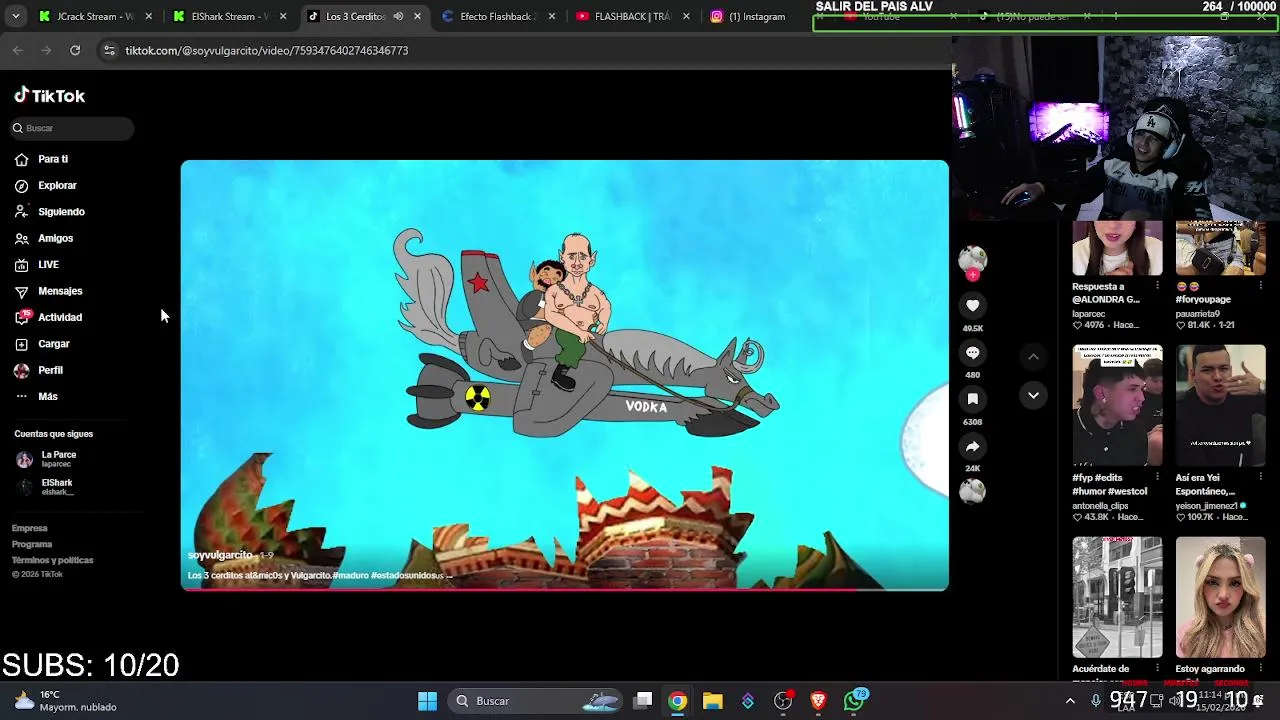Click laparcec author name under thumbnail
This screenshot has height=720, width=1280.
coord(1089,314)
